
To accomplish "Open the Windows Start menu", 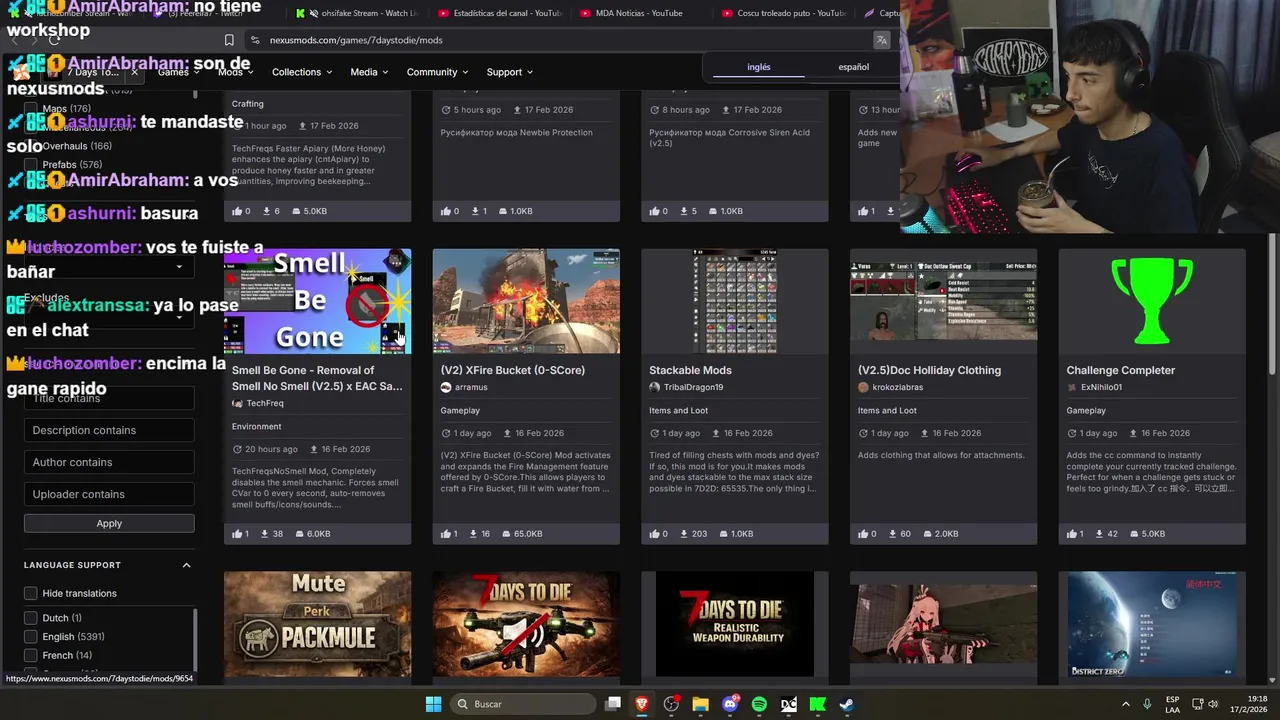I will click(x=433, y=704).
